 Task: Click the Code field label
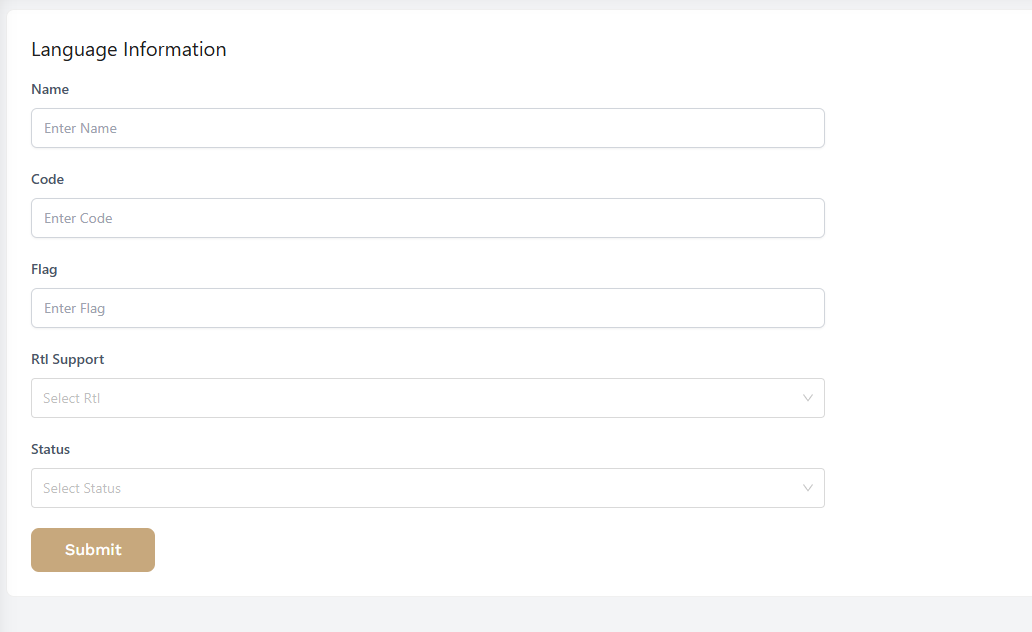coord(47,179)
